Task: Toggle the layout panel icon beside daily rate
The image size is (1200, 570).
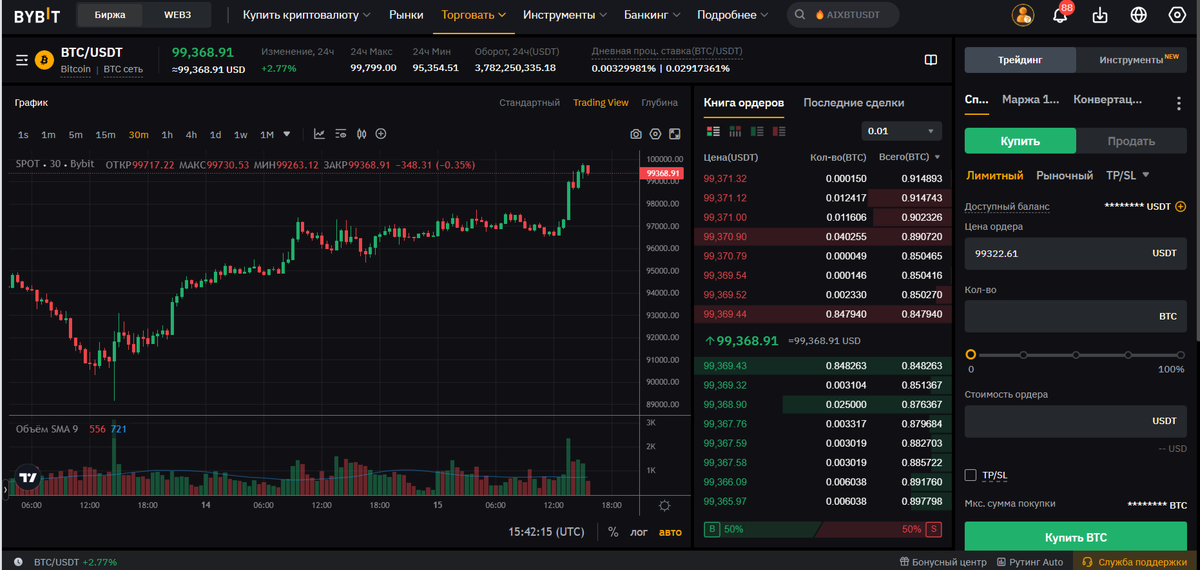Action: (931, 60)
